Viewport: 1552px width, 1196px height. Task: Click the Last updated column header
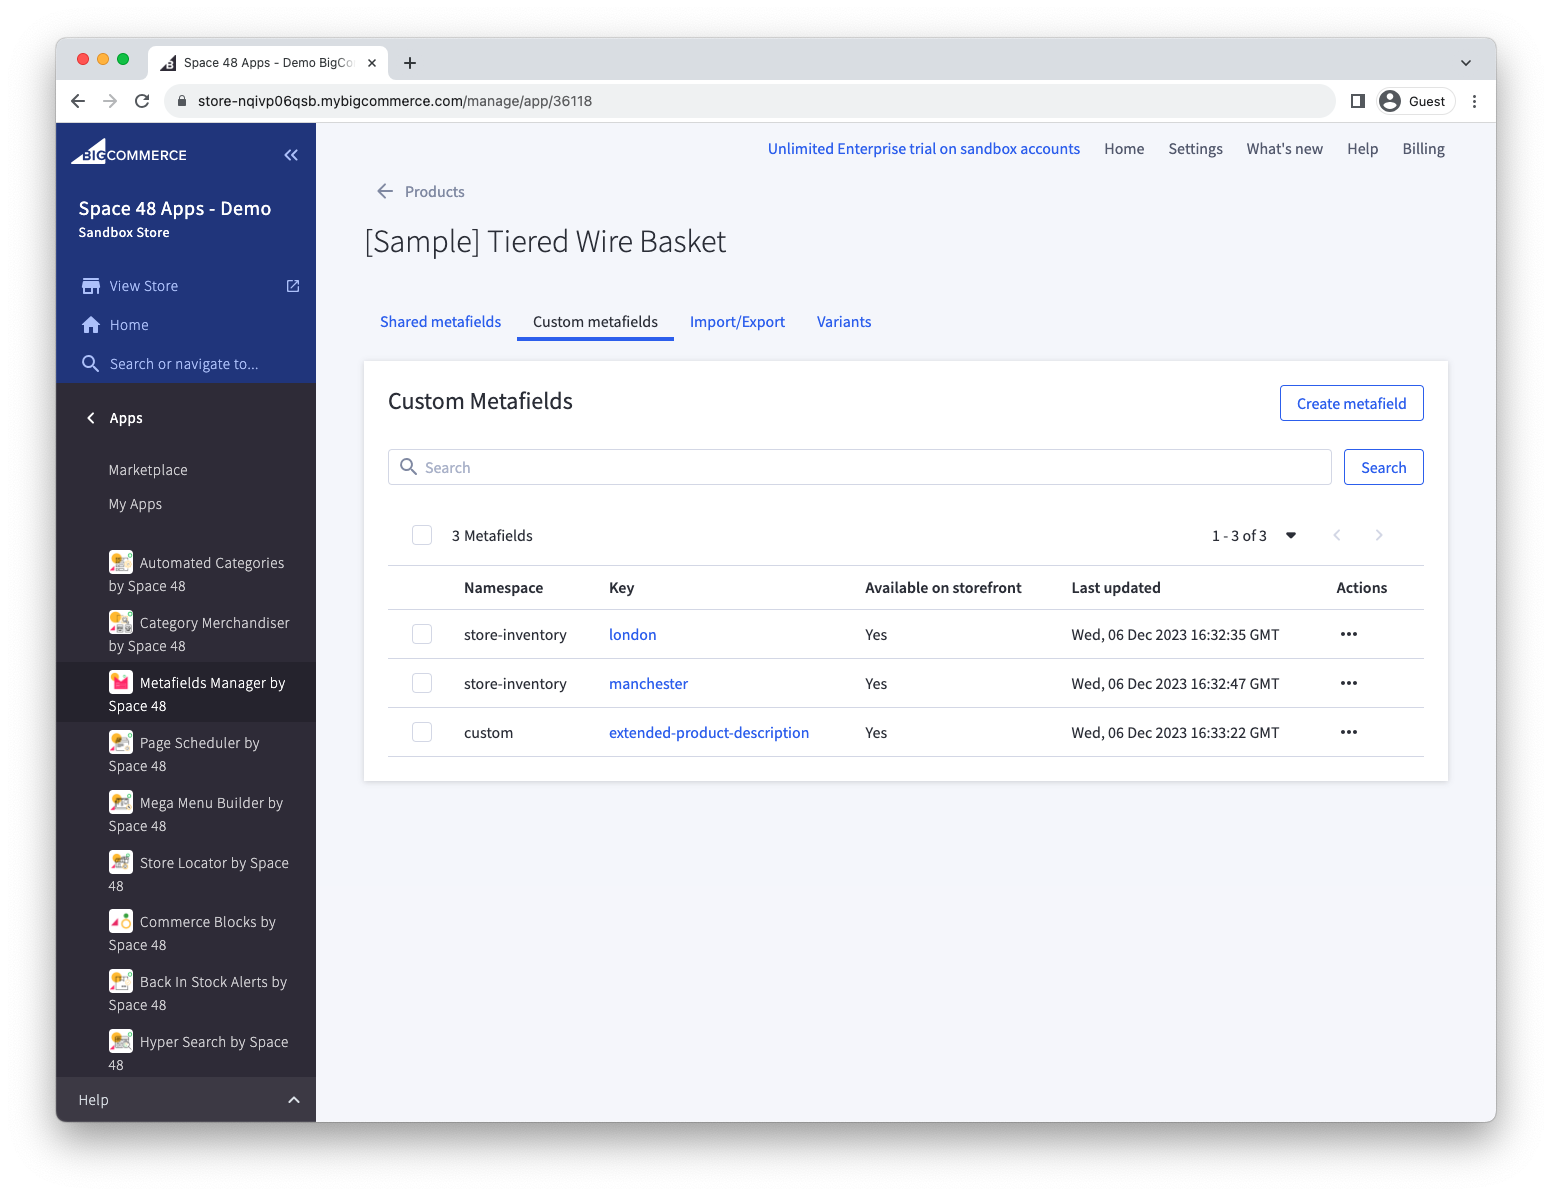click(x=1116, y=588)
